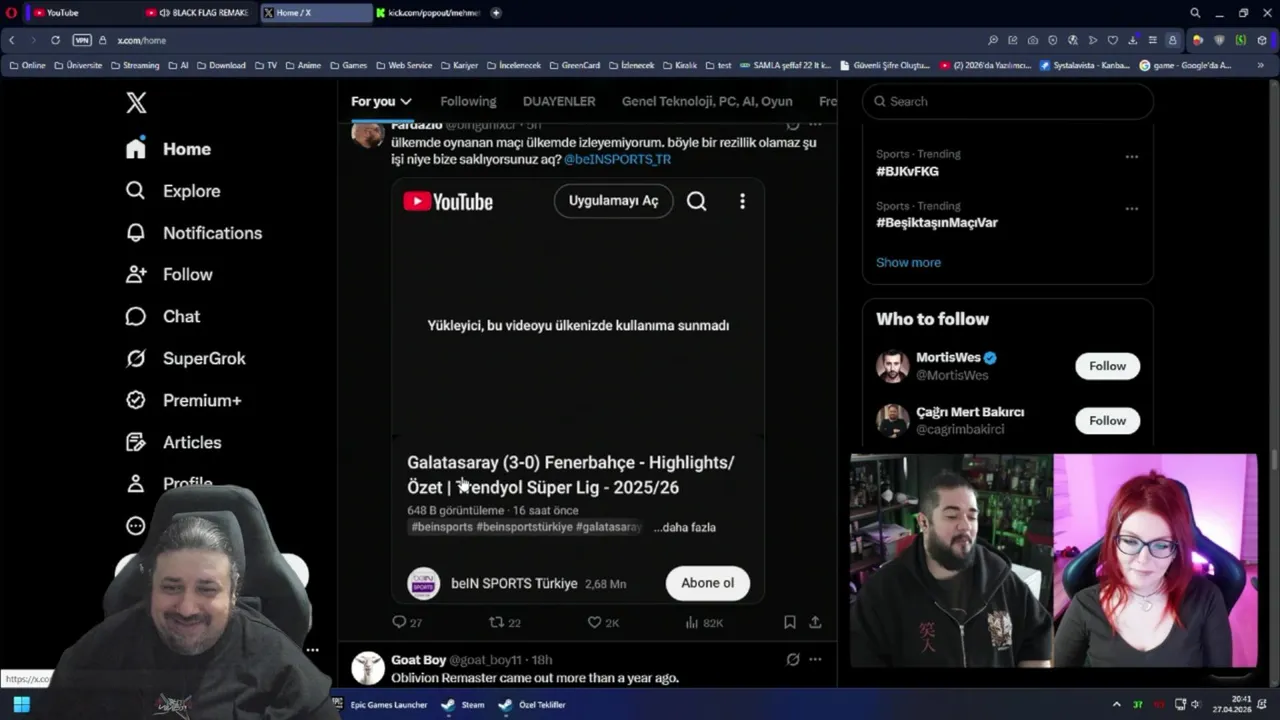The height and width of the screenshot is (720, 1280).
Task: Open the Web Service bookmarks folder
Action: [403, 65]
